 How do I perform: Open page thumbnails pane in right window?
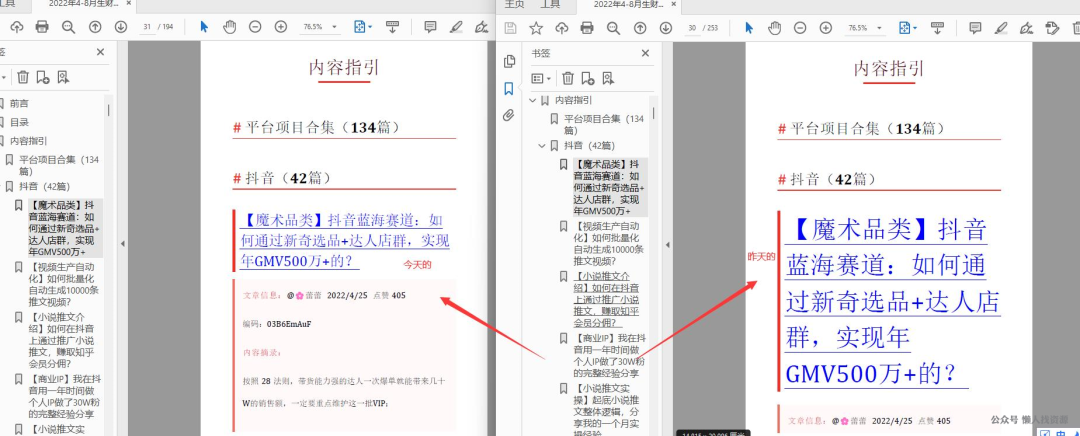[x=509, y=61]
